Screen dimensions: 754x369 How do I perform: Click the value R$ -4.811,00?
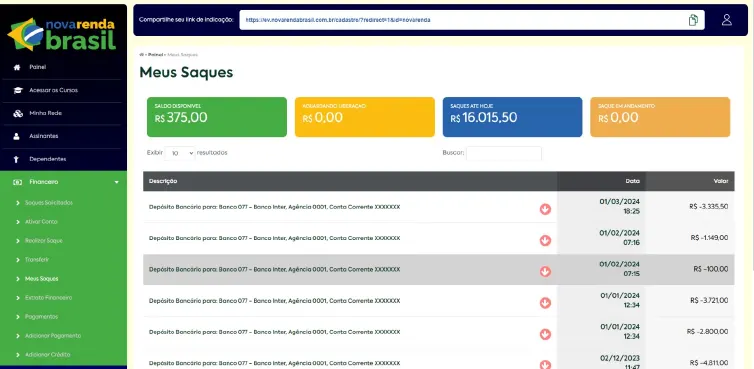pos(709,363)
